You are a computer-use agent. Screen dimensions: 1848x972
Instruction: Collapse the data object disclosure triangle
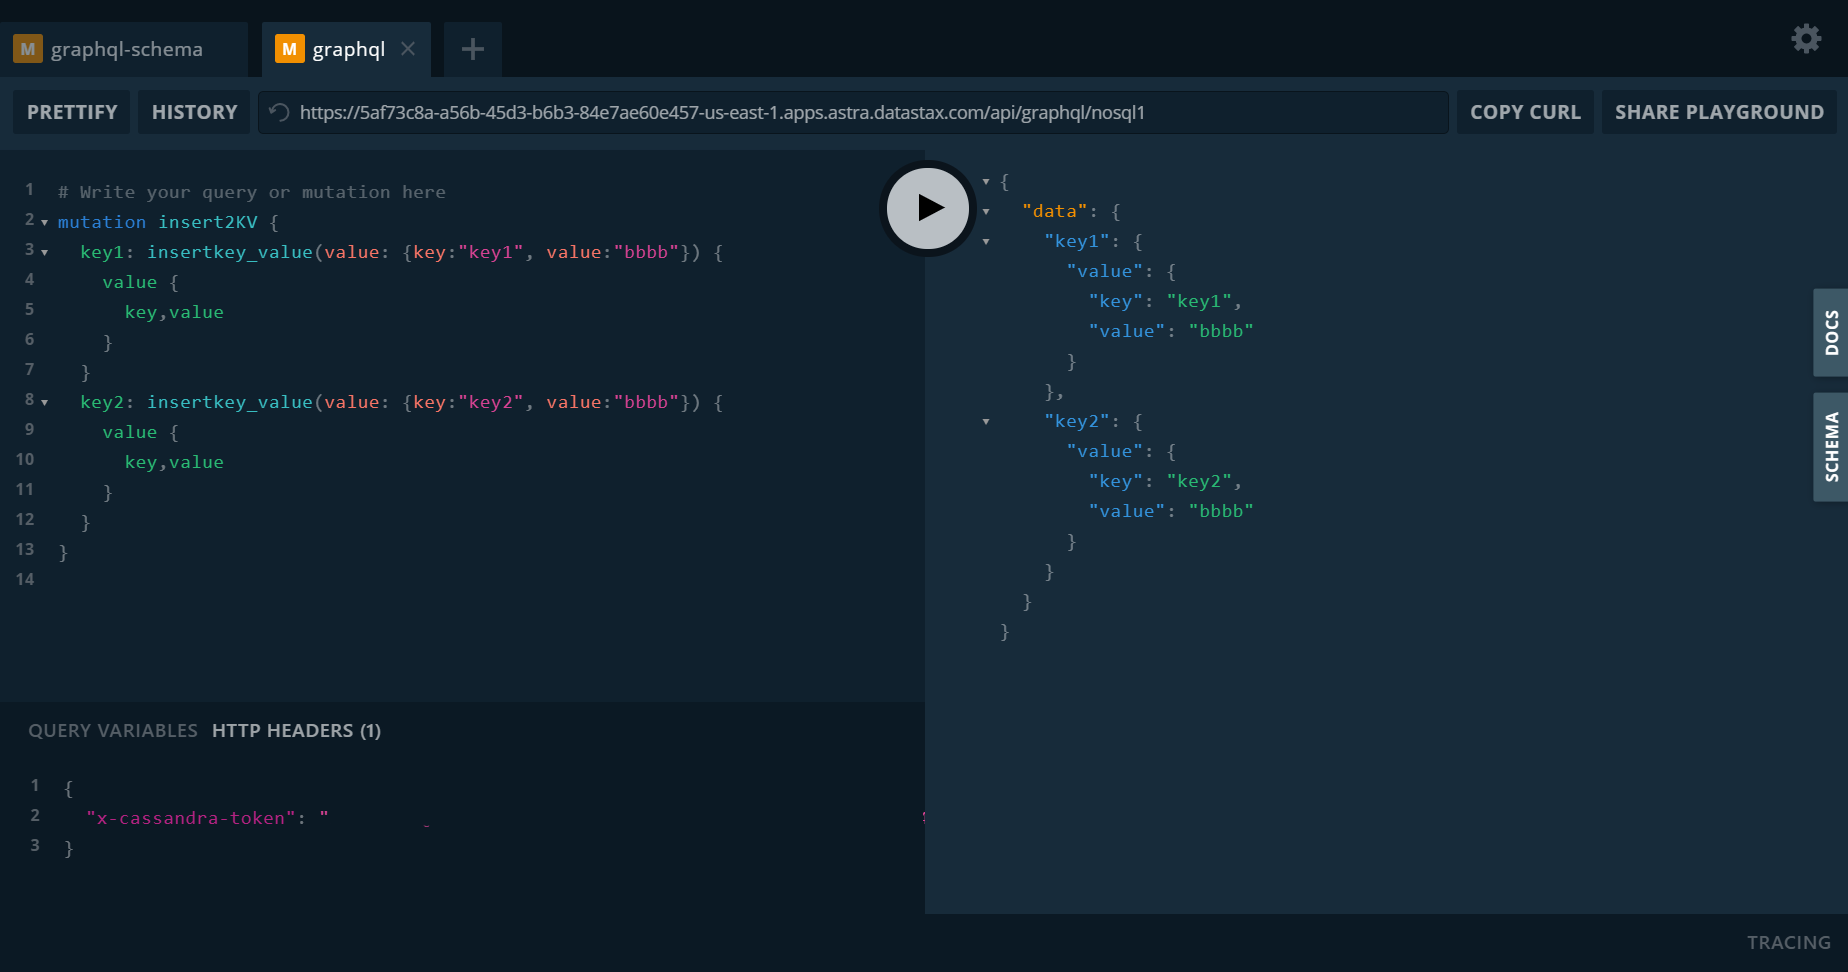tap(986, 212)
